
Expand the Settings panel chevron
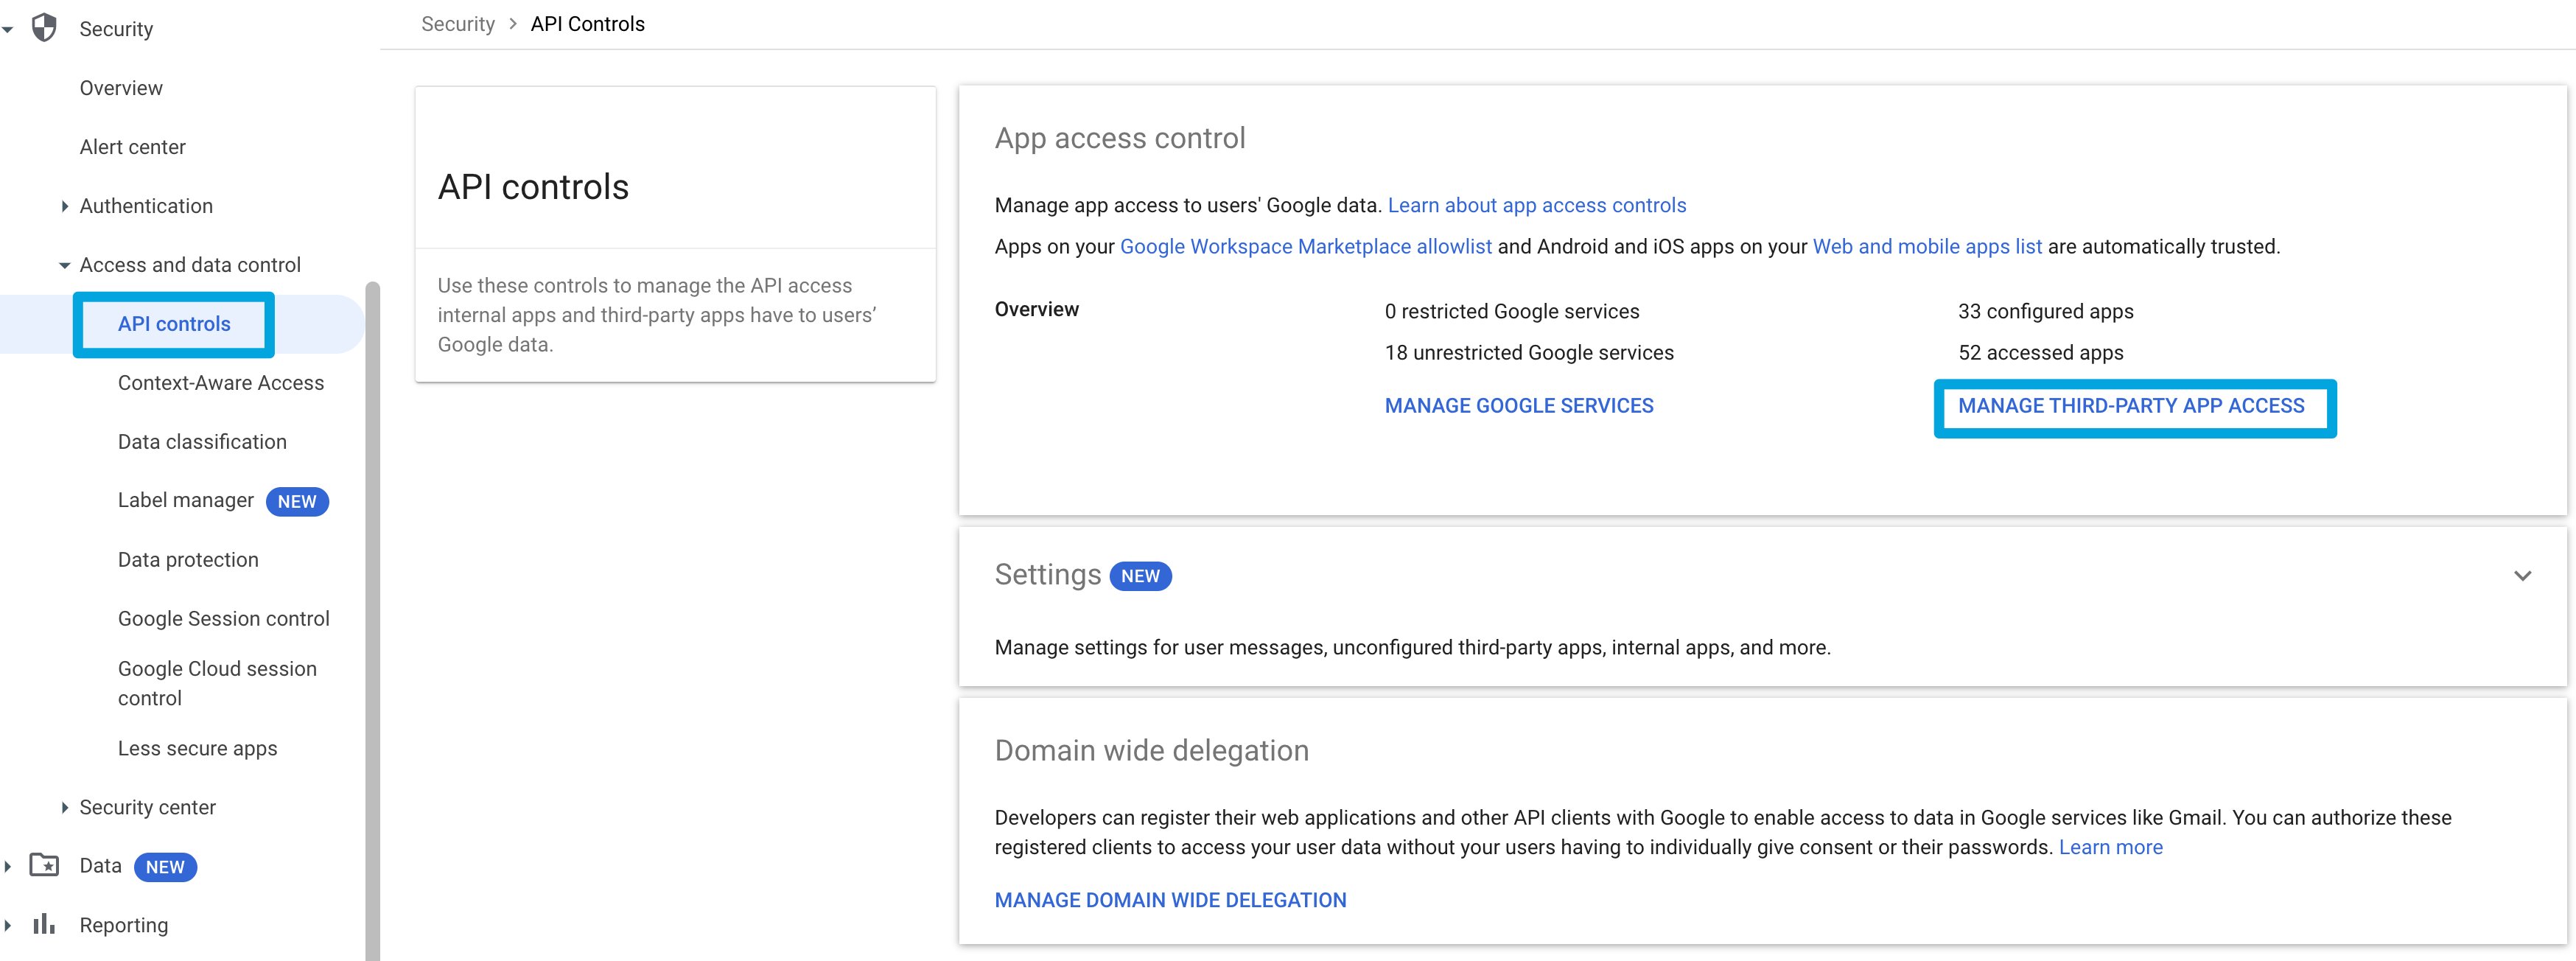pos(2522,576)
